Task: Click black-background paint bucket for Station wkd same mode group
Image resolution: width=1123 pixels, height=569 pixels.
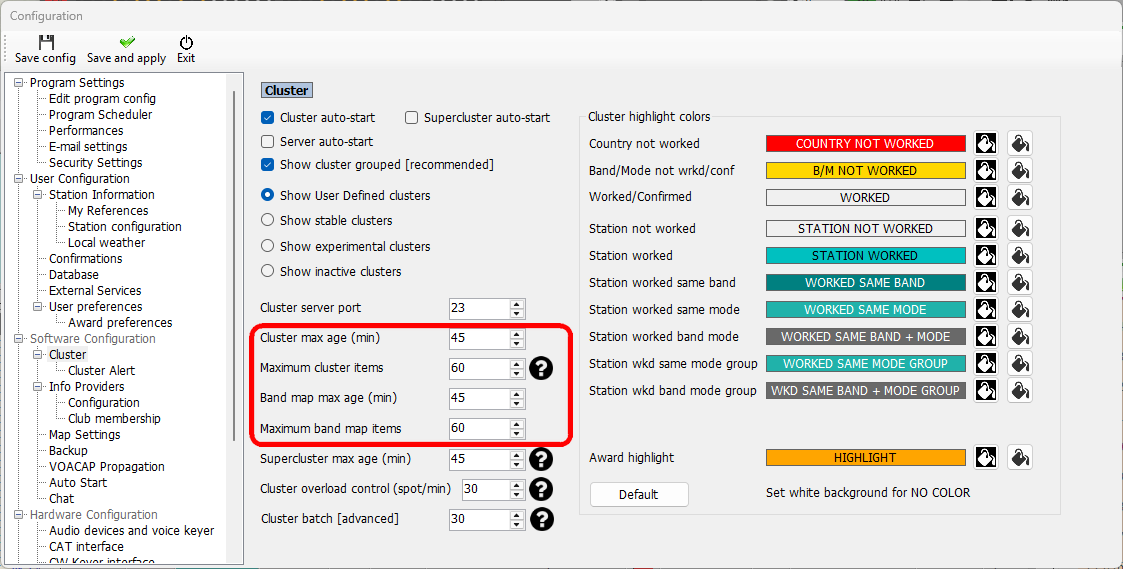Action: 986,363
